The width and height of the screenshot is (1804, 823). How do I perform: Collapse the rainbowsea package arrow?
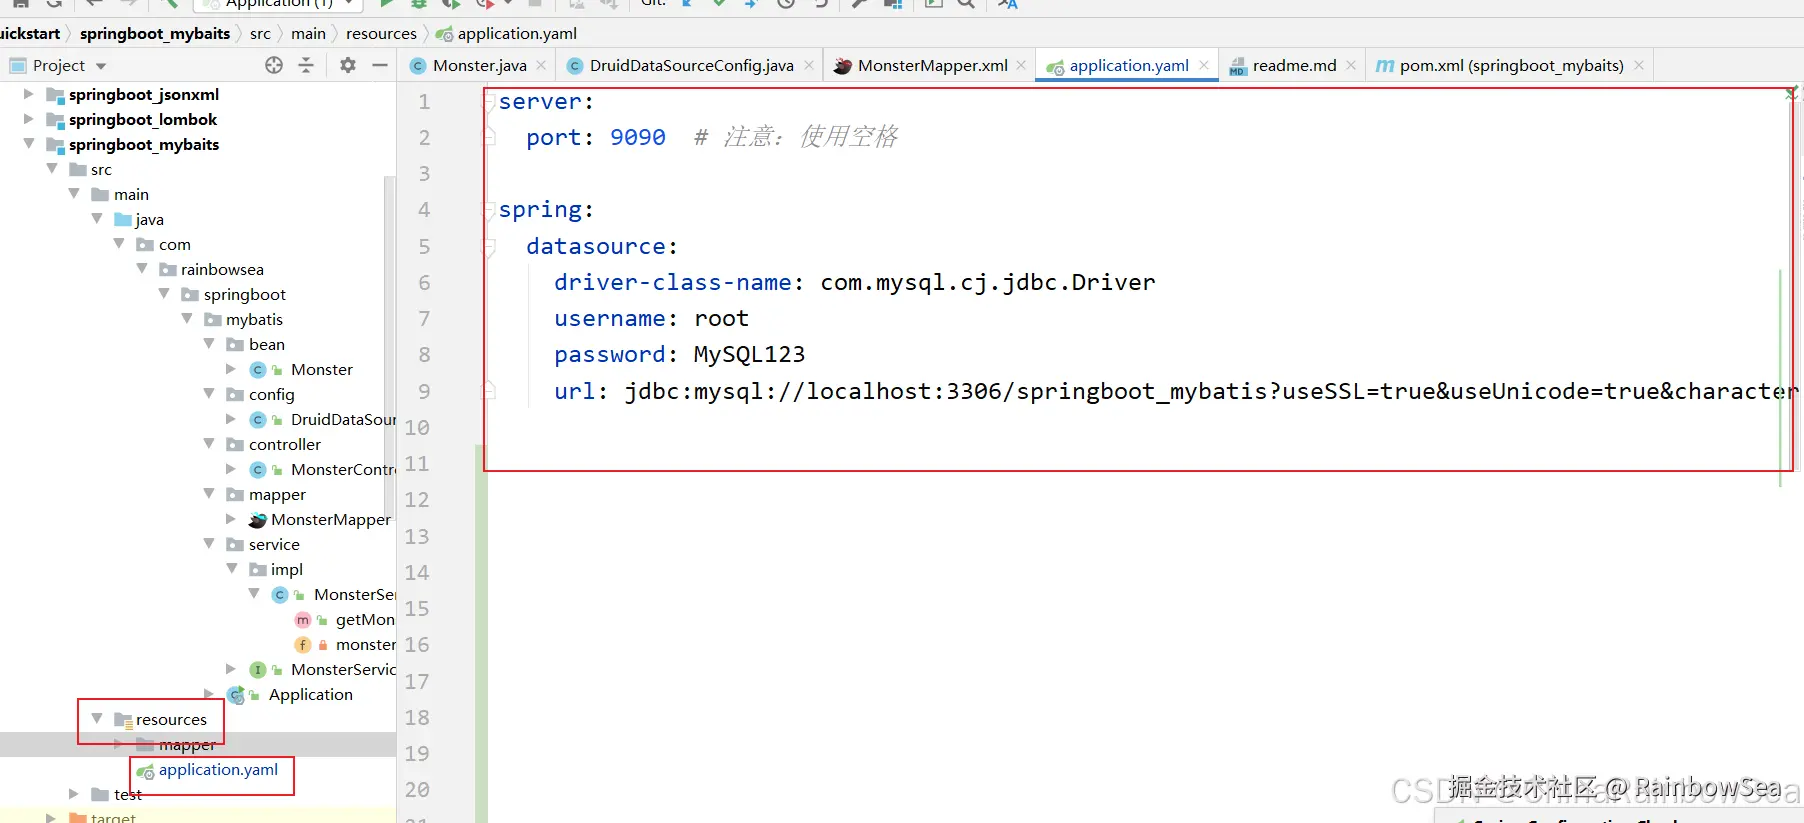[x=142, y=269]
